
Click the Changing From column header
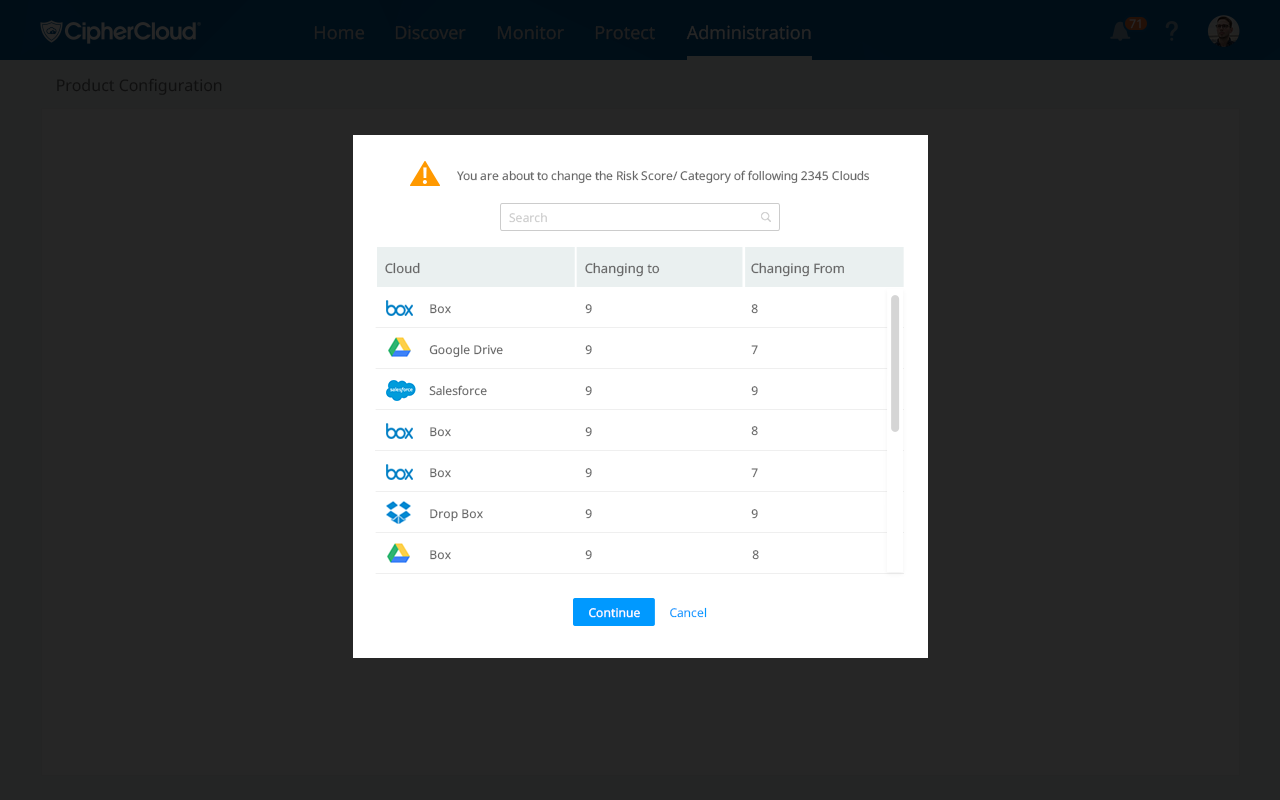point(824,267)
